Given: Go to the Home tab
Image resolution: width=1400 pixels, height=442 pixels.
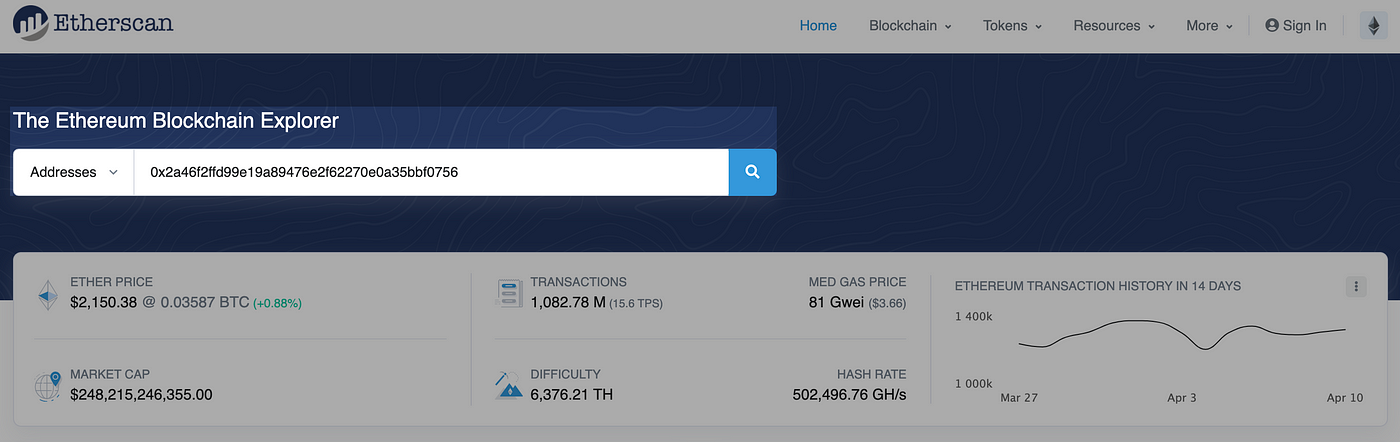Looking at the screenshot, I should (818, 26).
